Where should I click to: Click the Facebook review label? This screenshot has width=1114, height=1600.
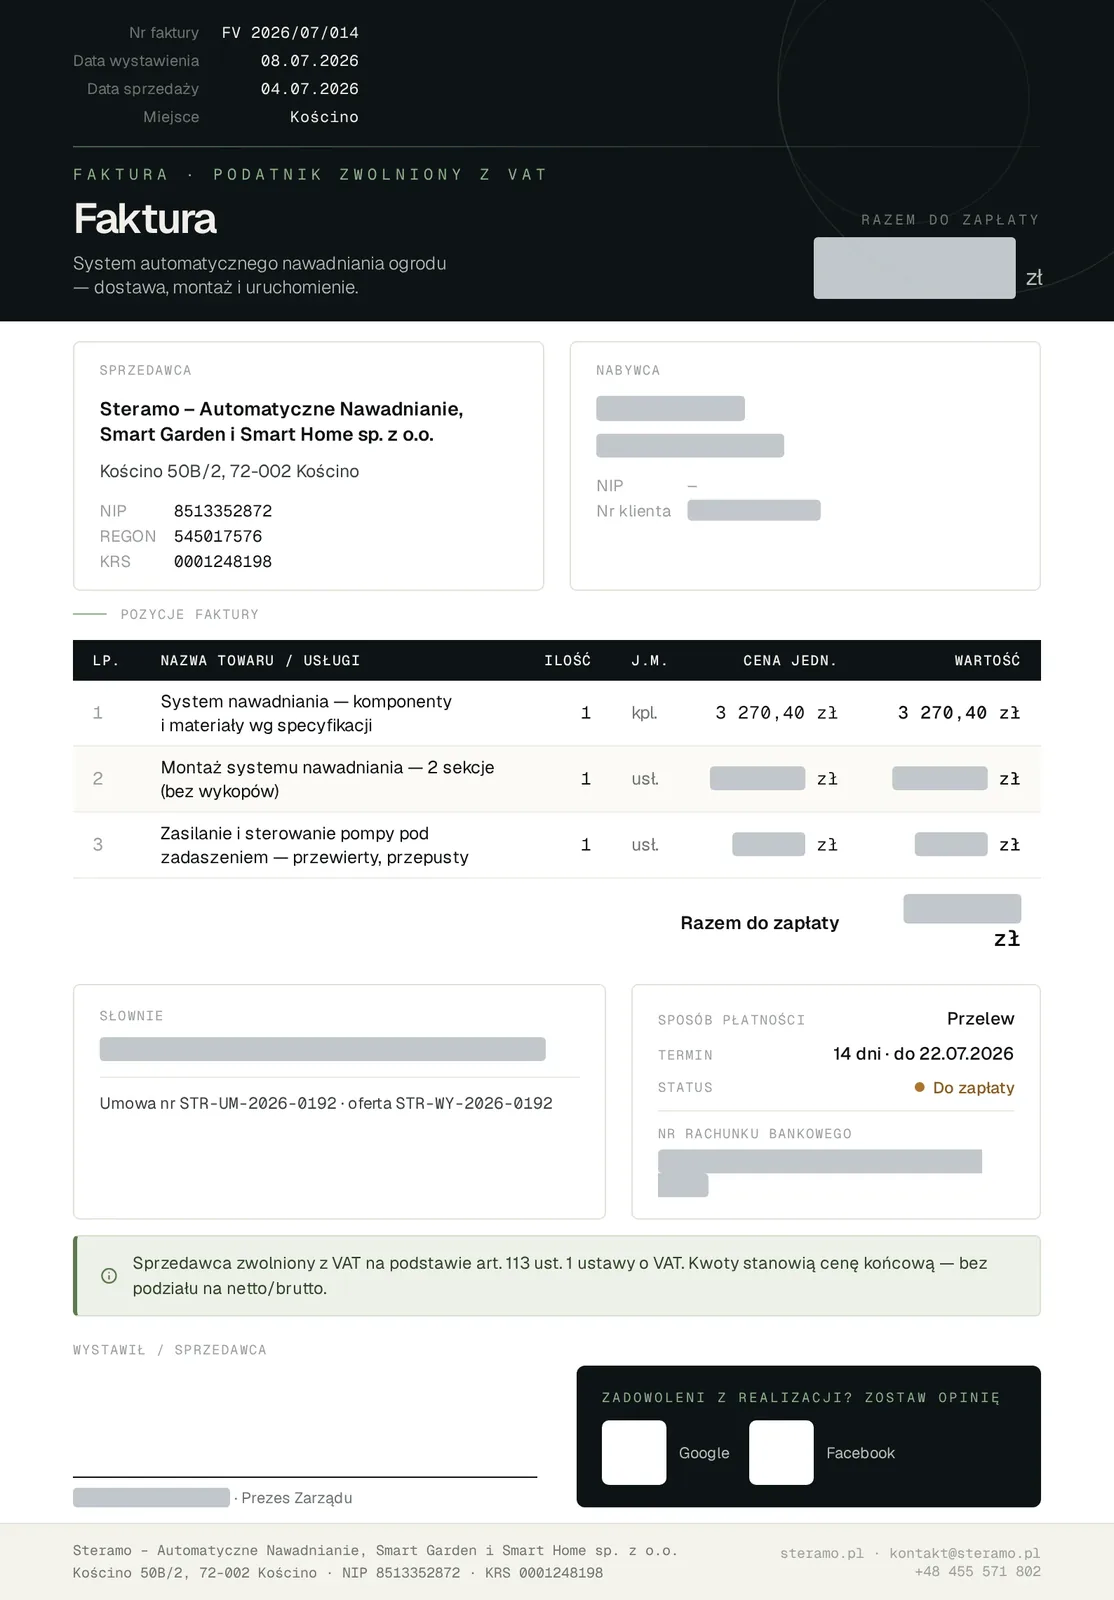860,1453
